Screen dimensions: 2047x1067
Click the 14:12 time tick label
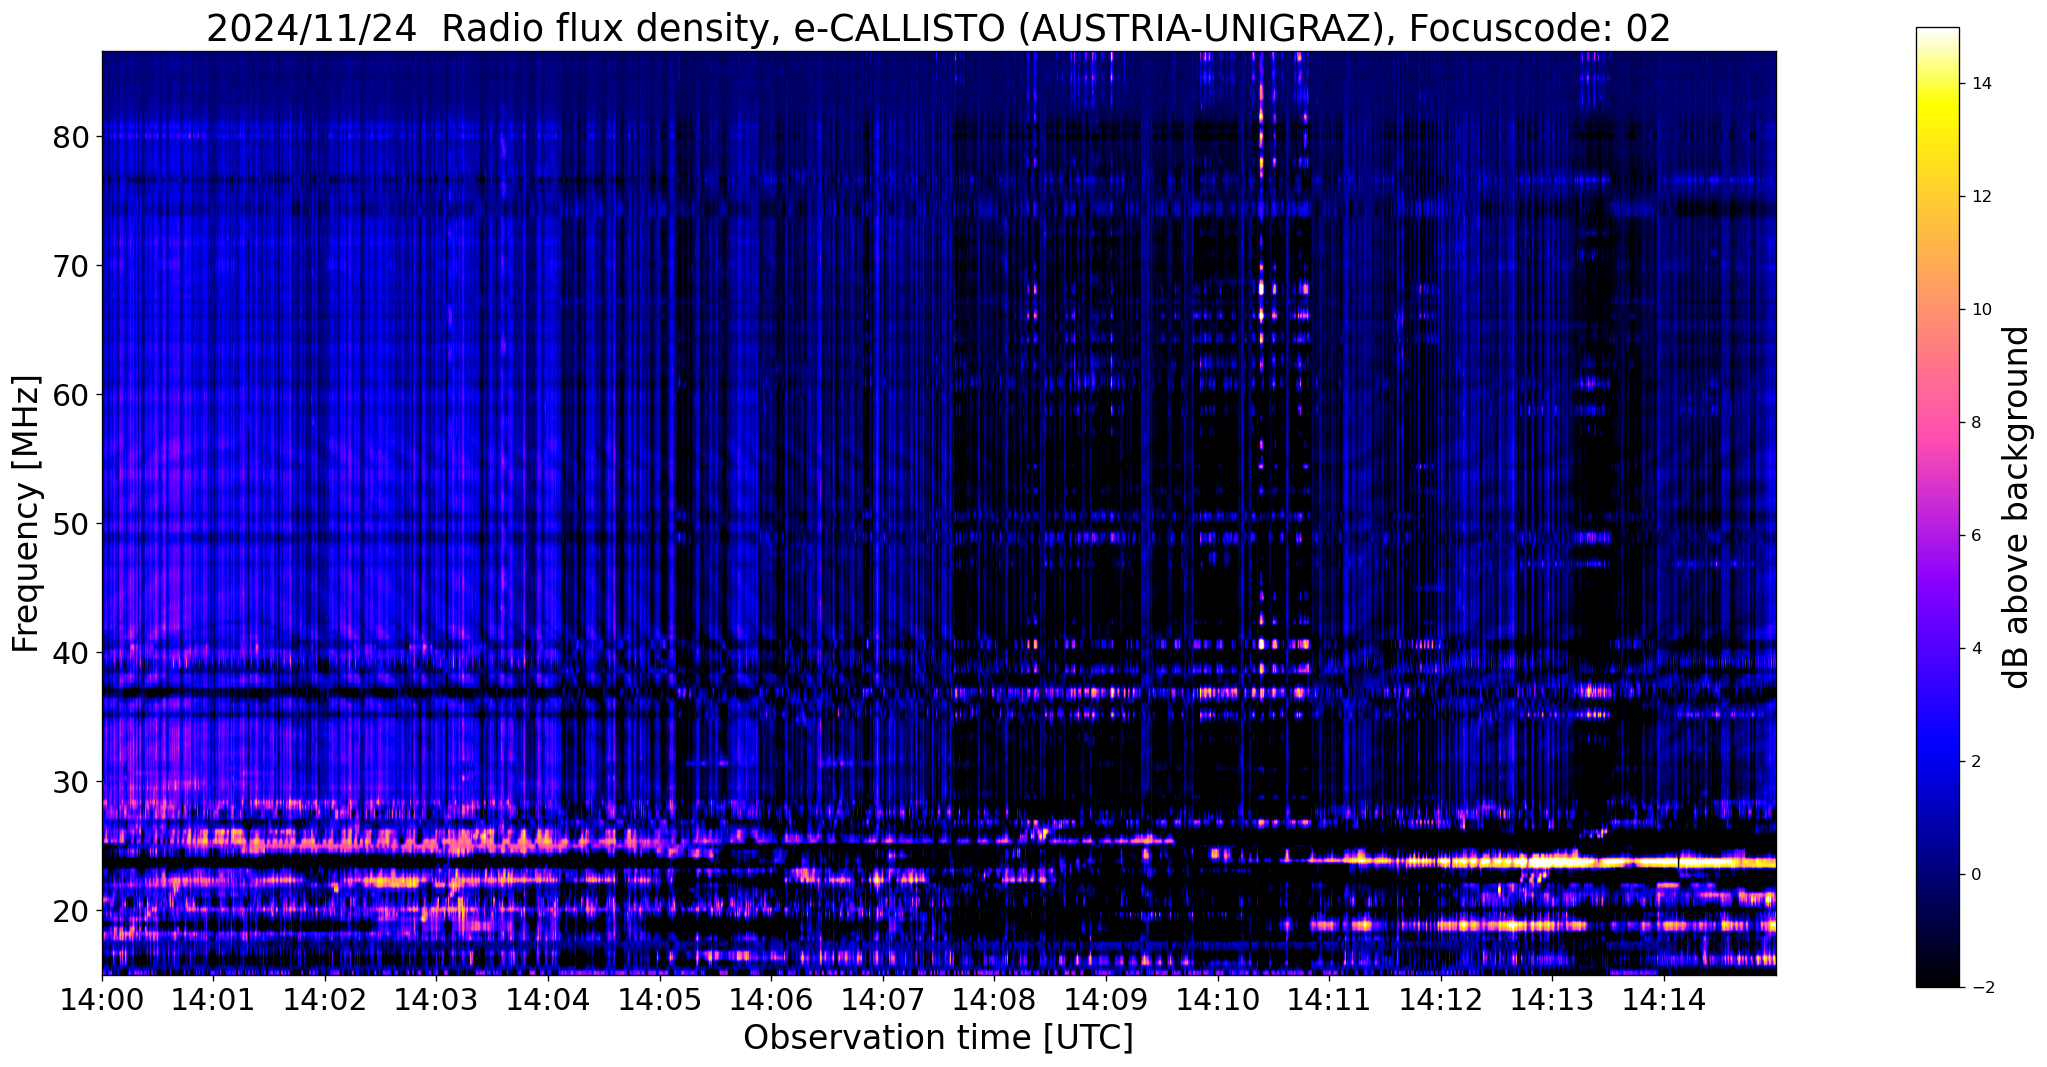click(x=1440, y=998)
